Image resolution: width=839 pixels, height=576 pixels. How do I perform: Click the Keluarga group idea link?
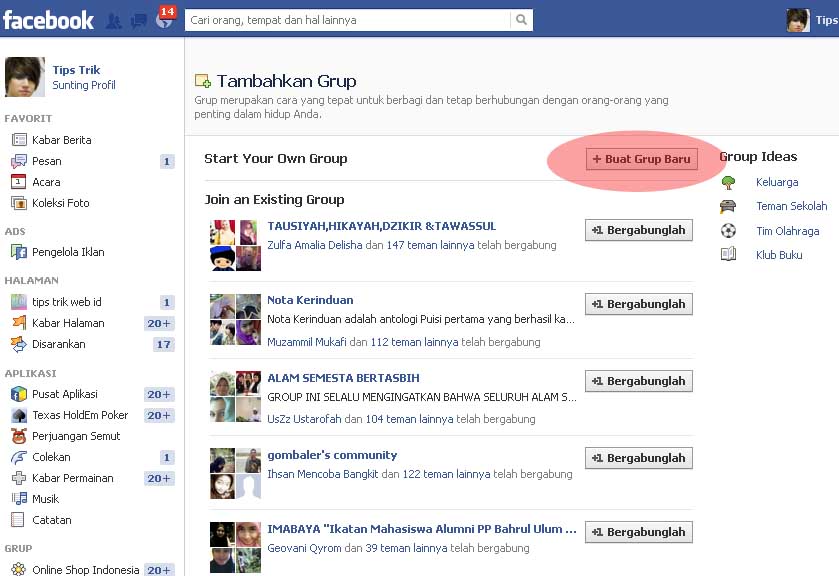coord(777,182)
